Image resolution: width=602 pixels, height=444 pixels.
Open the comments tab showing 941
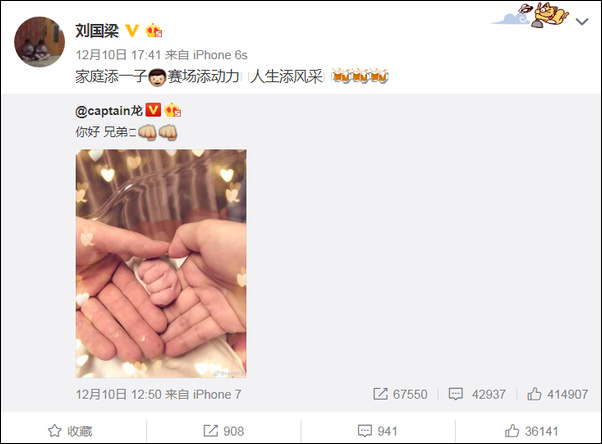click(377, 431)
